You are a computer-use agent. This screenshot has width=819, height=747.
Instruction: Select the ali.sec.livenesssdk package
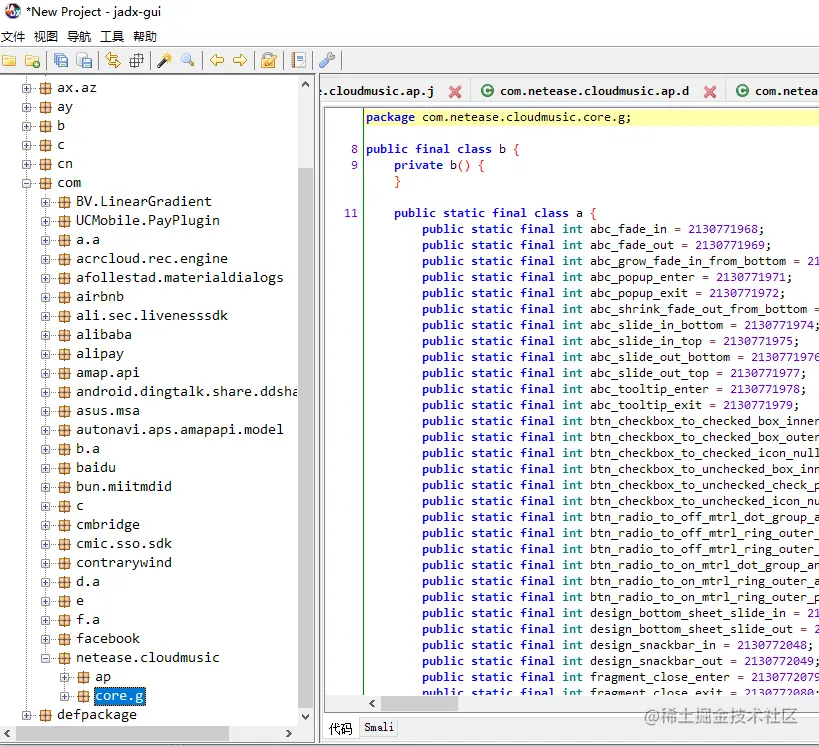tap(152, 316)
